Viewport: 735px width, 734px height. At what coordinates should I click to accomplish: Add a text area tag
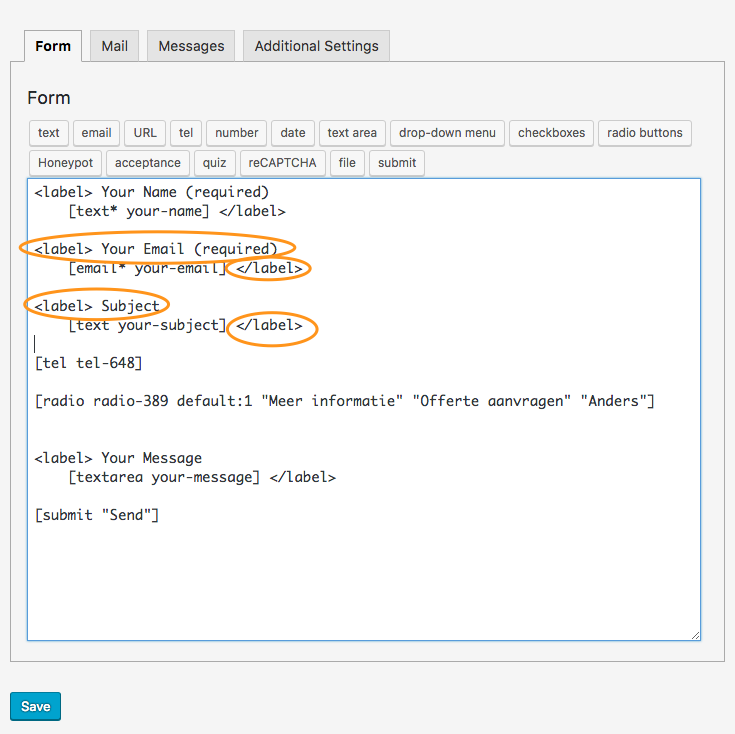point(352,133)
